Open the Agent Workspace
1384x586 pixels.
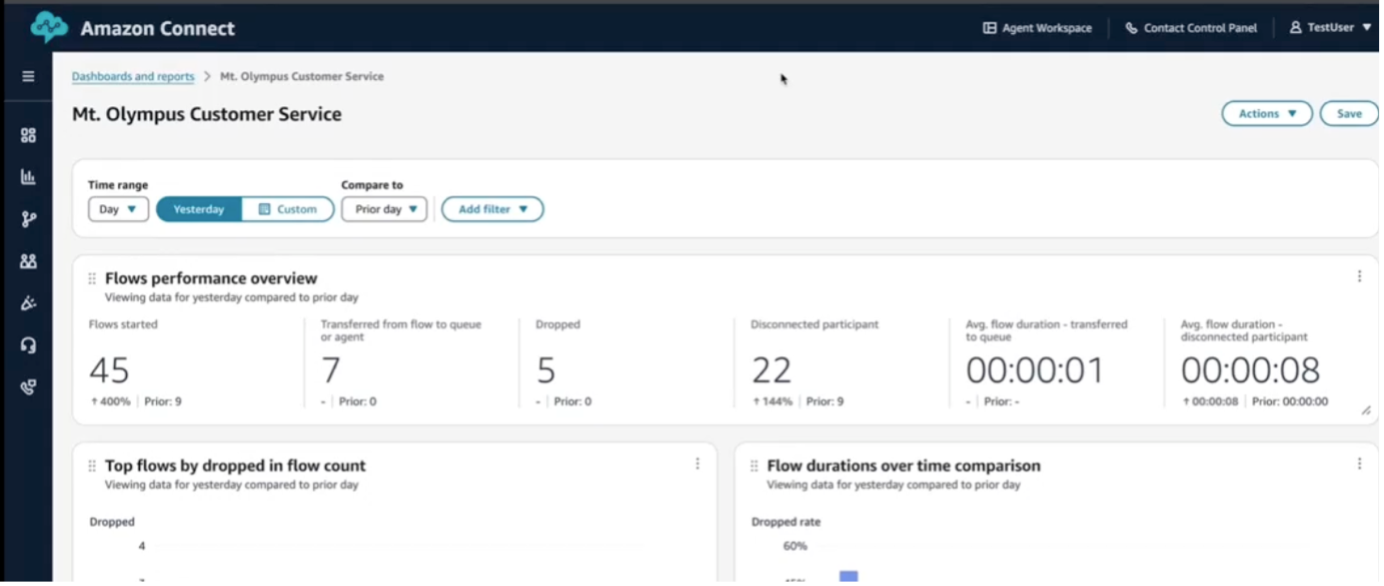tap(1037, 28)
